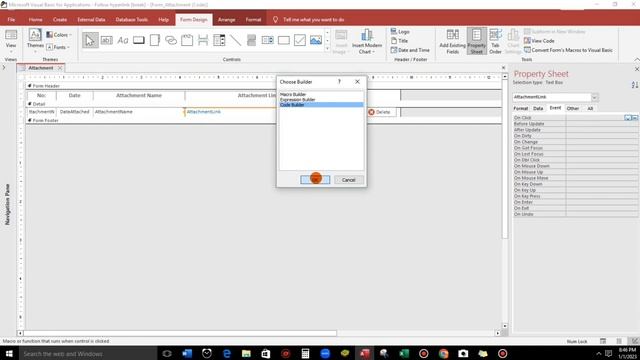Viewport: 640px width, 360px height.
Task: Switch to the Home ribbon tab
Action: tap(36, 20)
